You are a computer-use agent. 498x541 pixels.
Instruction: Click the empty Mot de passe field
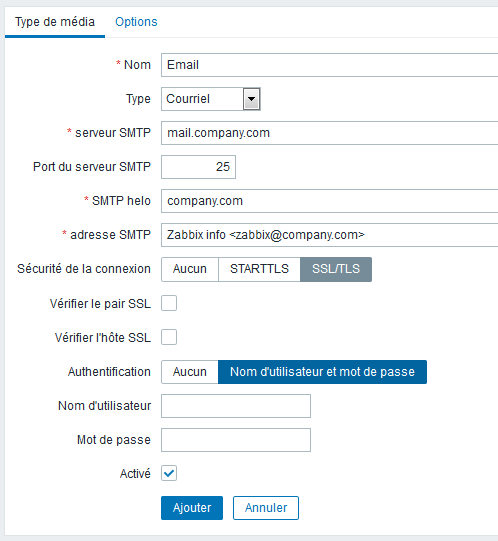click(x=236, y=440)
